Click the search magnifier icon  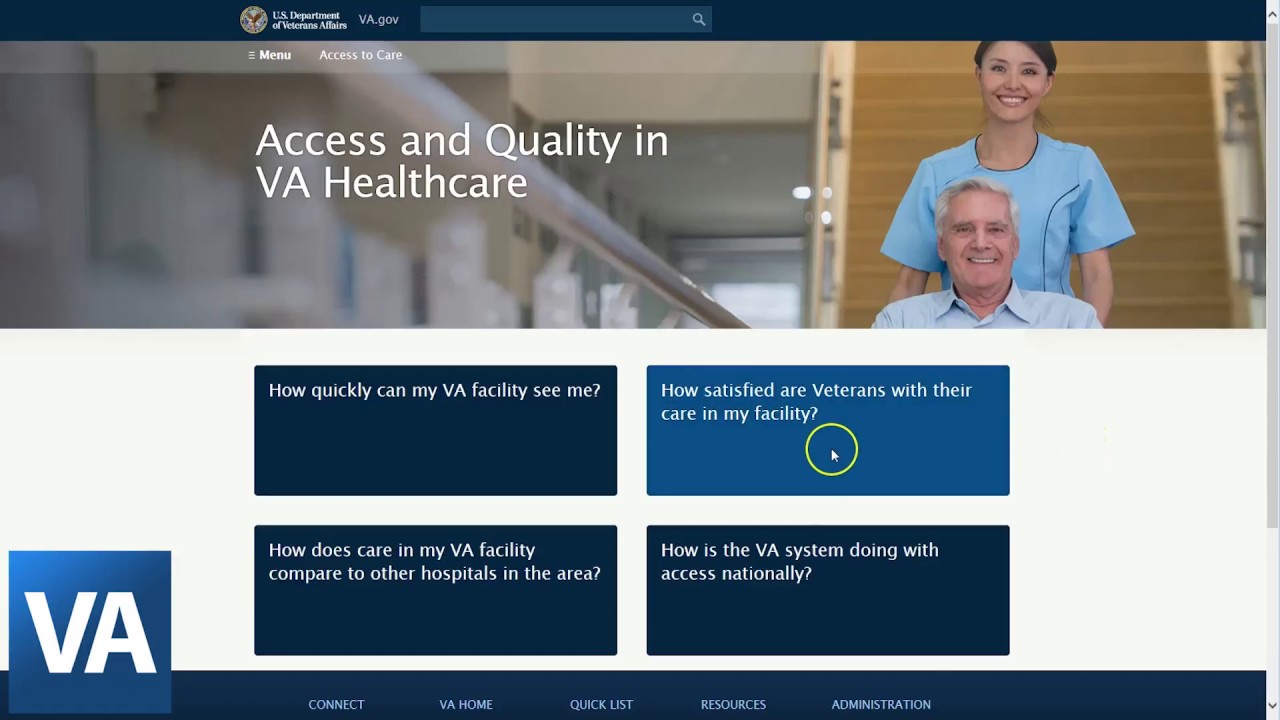[x=699, y=19]
